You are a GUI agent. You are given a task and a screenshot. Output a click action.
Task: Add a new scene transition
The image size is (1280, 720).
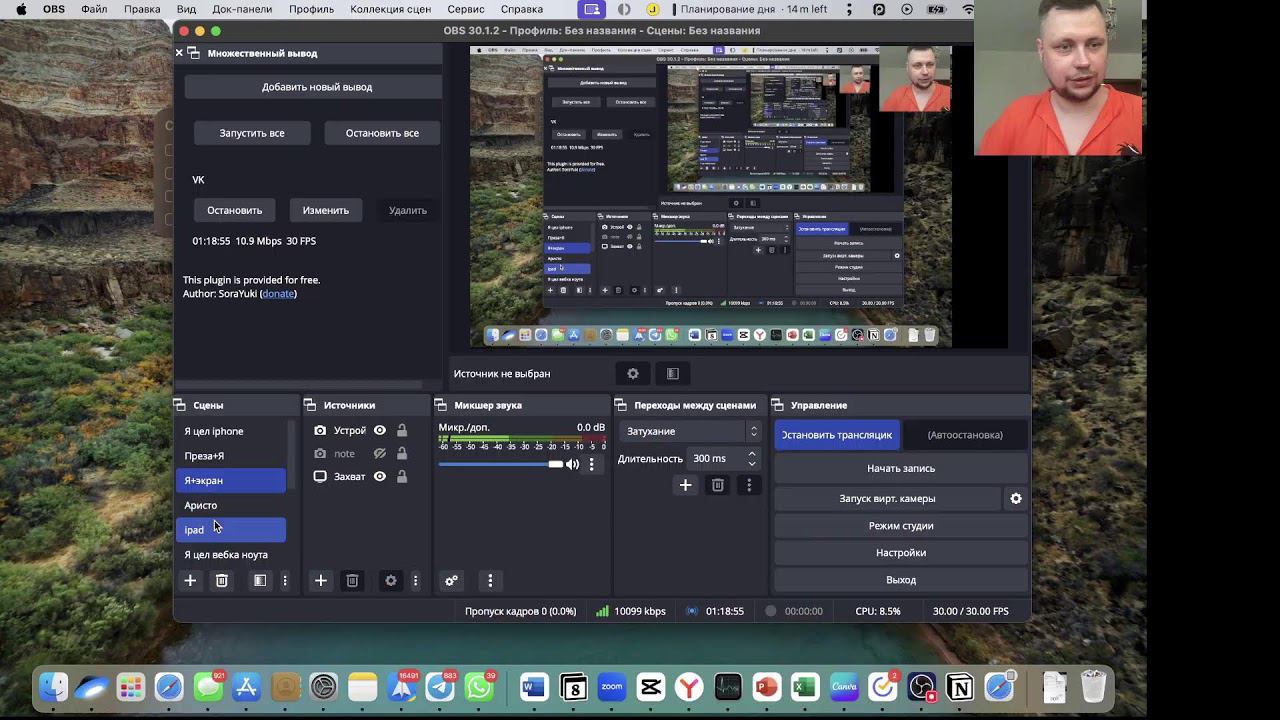click(x=685, y=485)
